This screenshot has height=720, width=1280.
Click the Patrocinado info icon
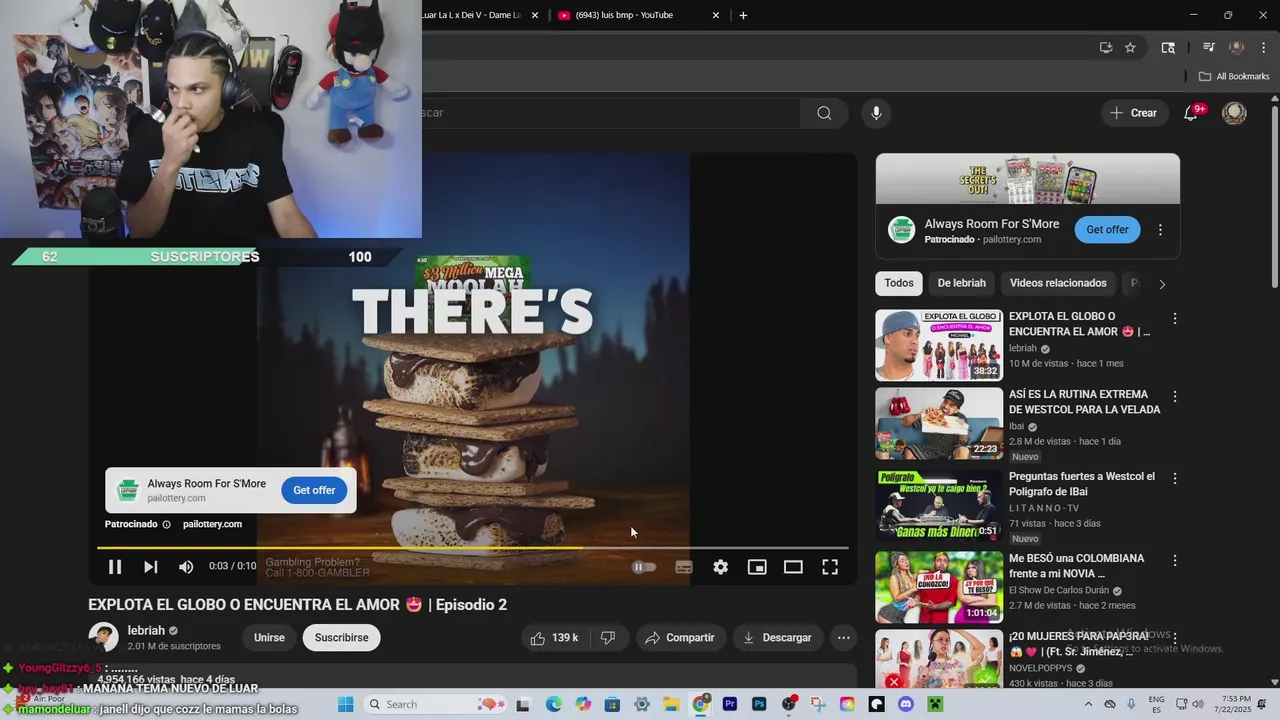click(x=166, y=524)
